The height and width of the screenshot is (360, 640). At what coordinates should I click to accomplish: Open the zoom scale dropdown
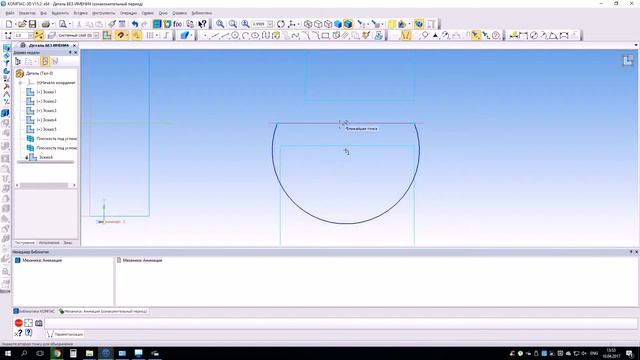pyautogui.click(x=270, y=24)
